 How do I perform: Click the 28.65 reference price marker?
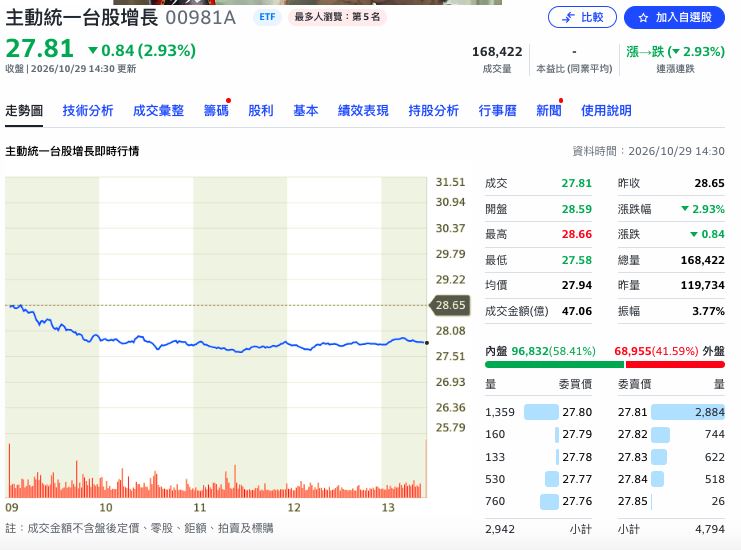click(x=449, y=305)
